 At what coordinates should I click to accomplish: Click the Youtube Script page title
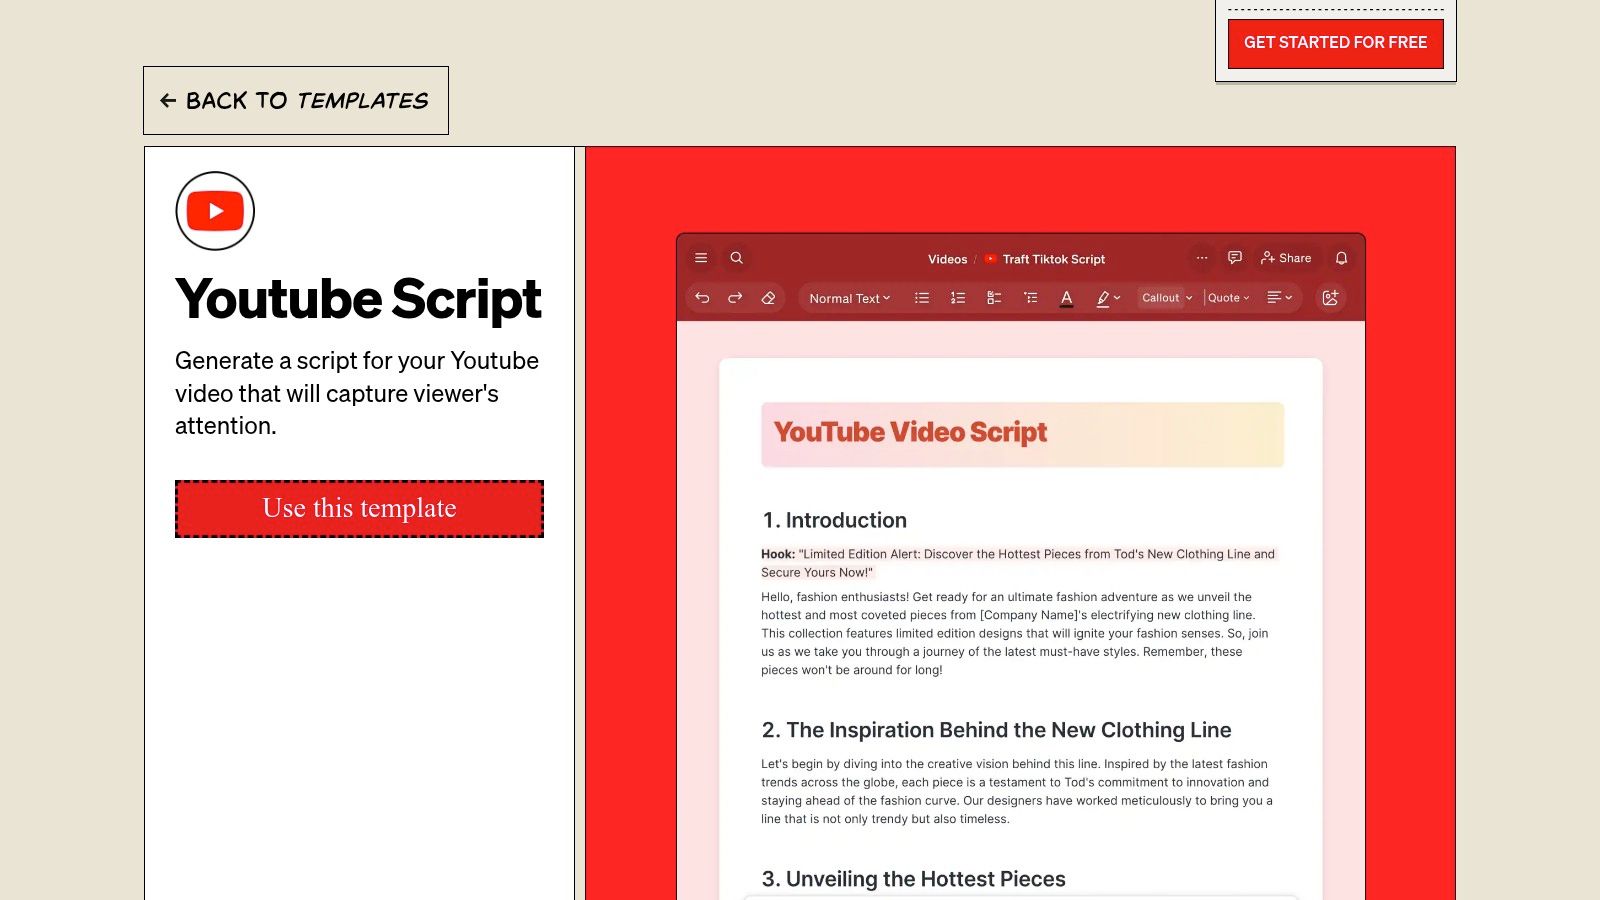(x=358, y=299)
